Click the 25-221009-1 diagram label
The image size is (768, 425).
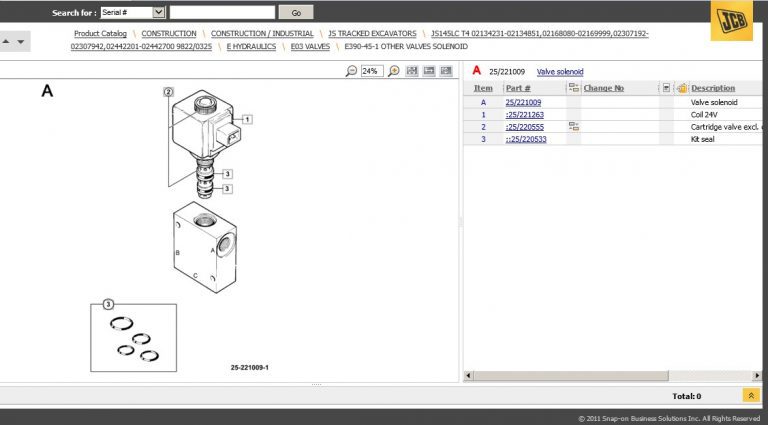tap(250, 367)
